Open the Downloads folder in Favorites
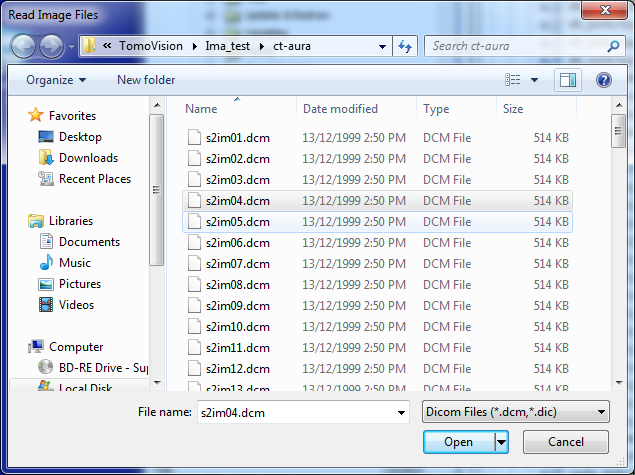Screen dimensions: 635x475 [x=46, y=158]
